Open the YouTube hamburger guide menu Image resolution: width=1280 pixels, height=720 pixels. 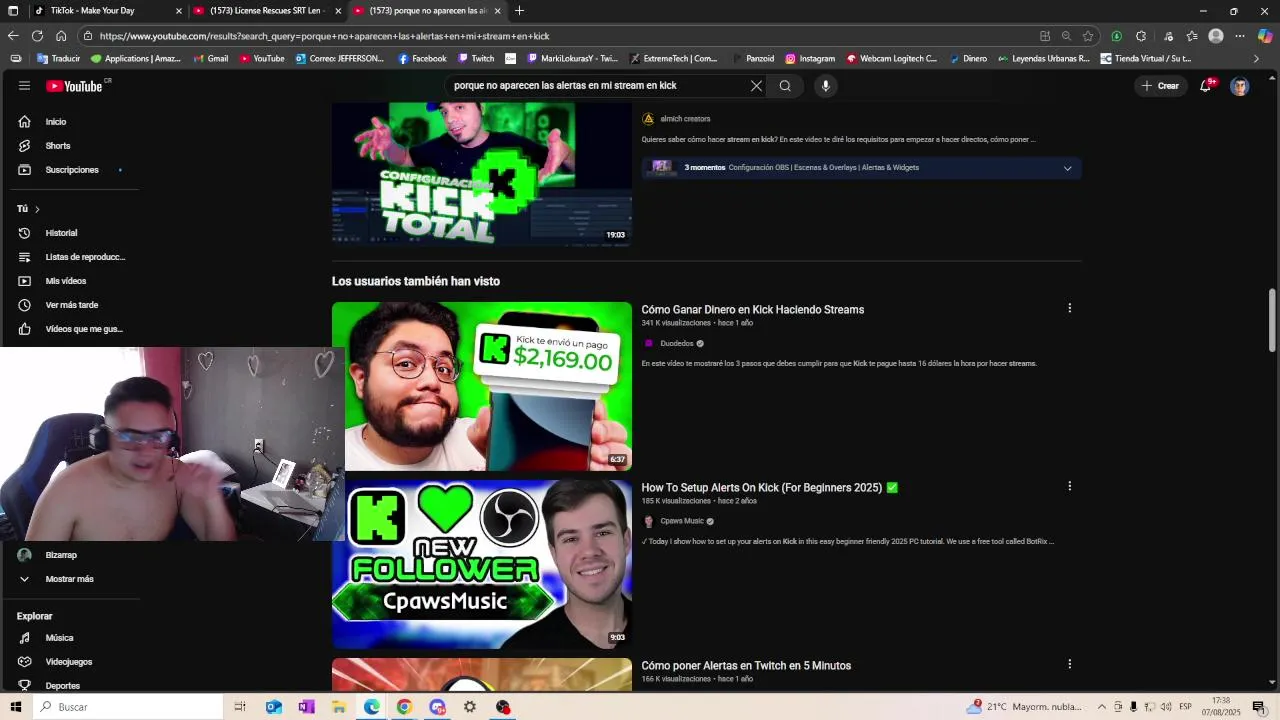click(x=24, y=86)
